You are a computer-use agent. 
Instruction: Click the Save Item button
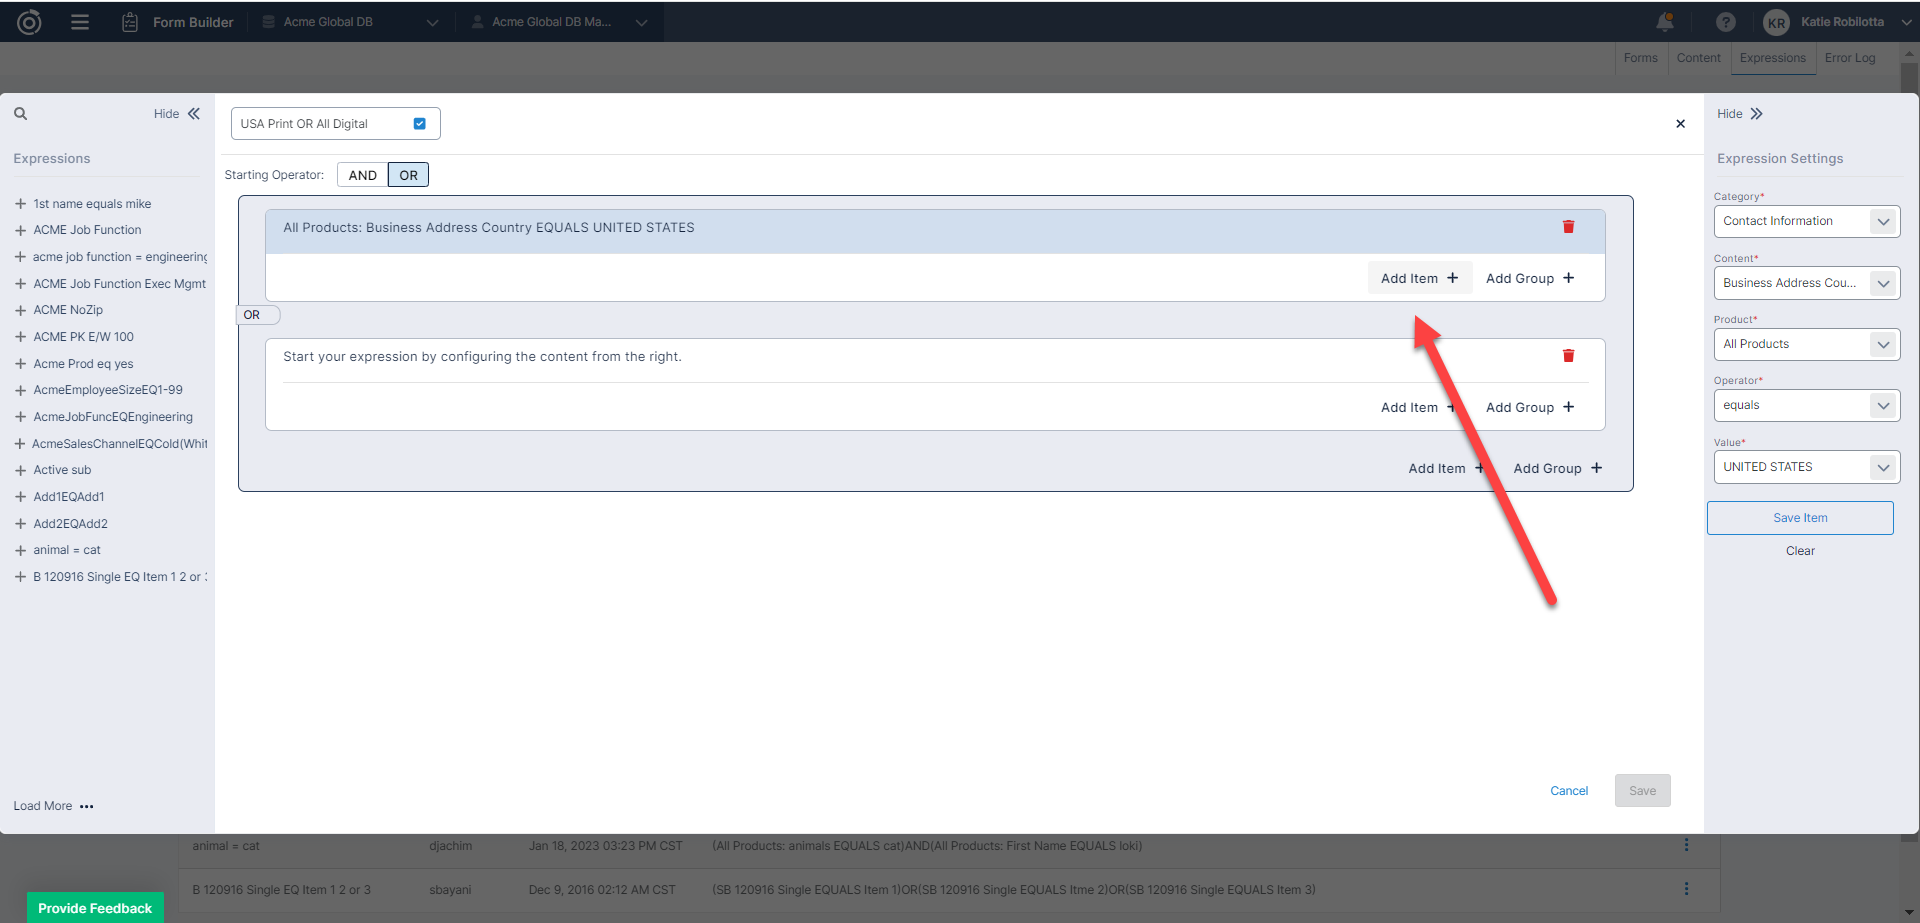(x=1799, y=518)
